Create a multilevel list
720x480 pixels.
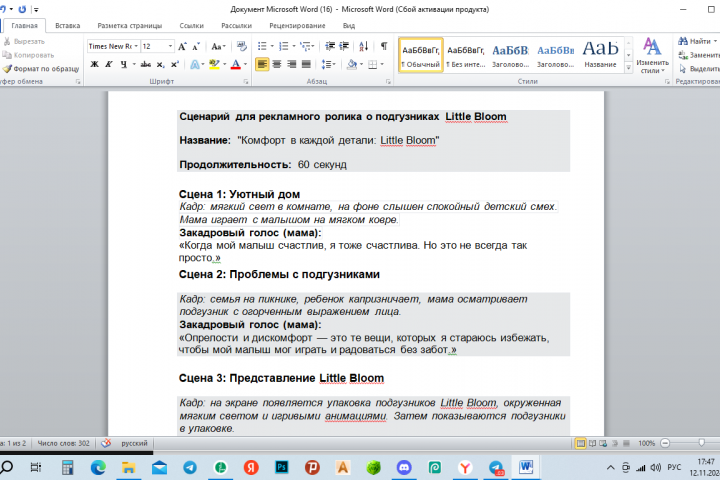(304, 46)
